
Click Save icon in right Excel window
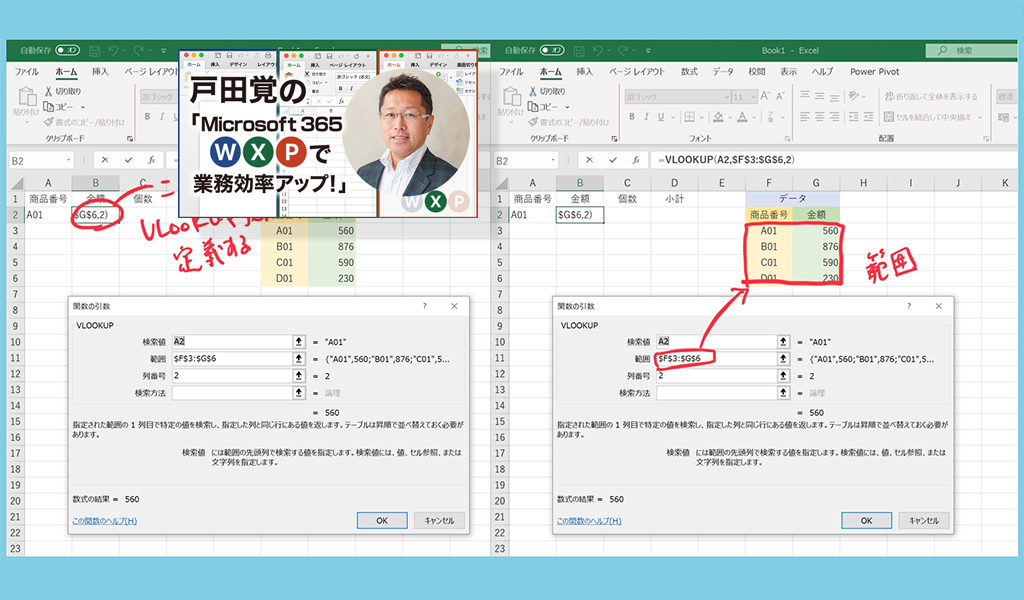[x=579, y=50]
